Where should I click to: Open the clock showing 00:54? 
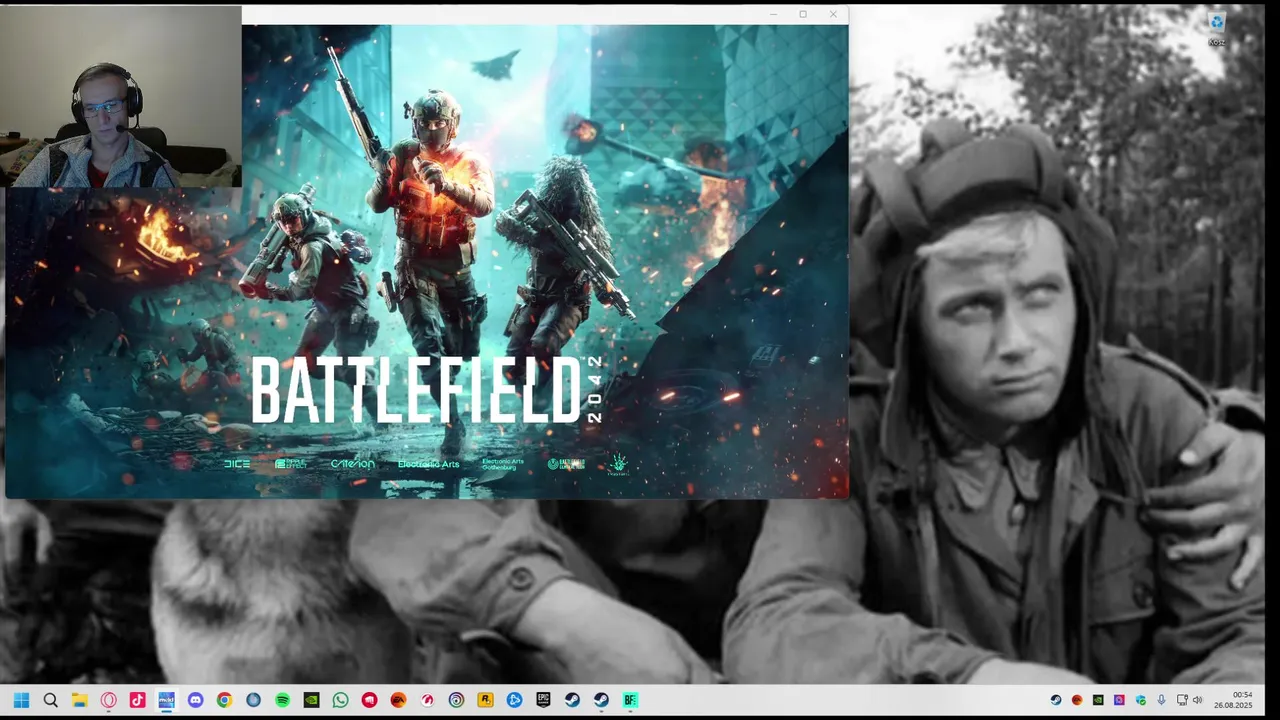coord(1233,700)
